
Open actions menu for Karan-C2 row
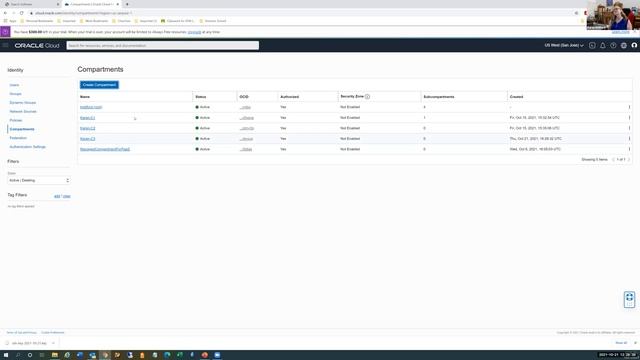click(x=629, y=128)
